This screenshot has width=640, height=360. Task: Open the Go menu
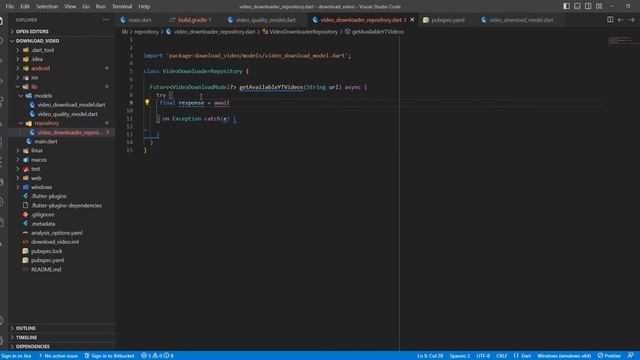86,6
